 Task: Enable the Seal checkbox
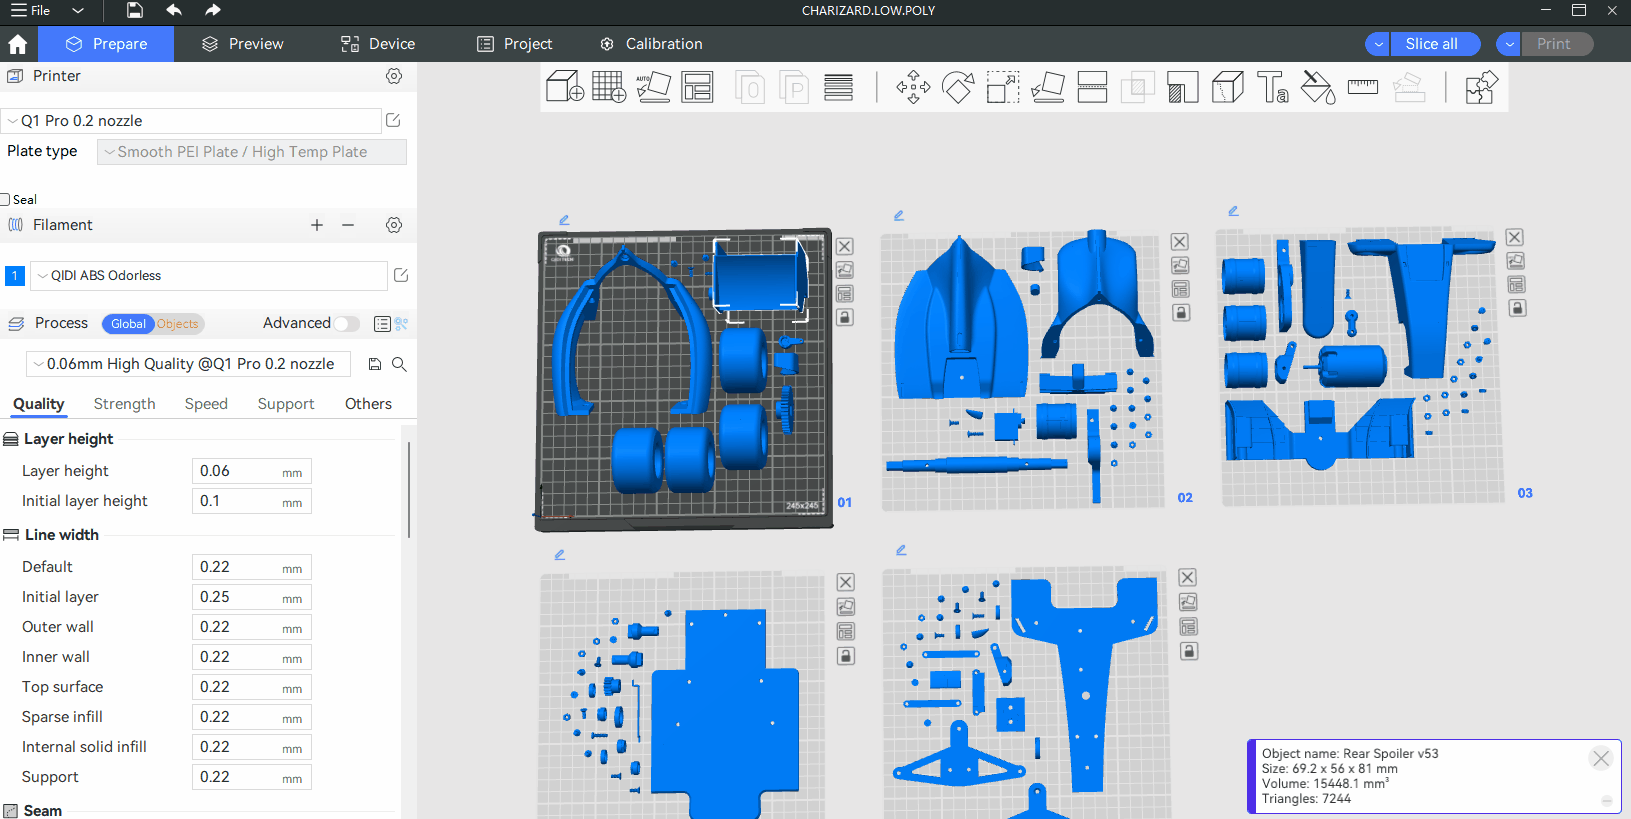pos(5,199)
